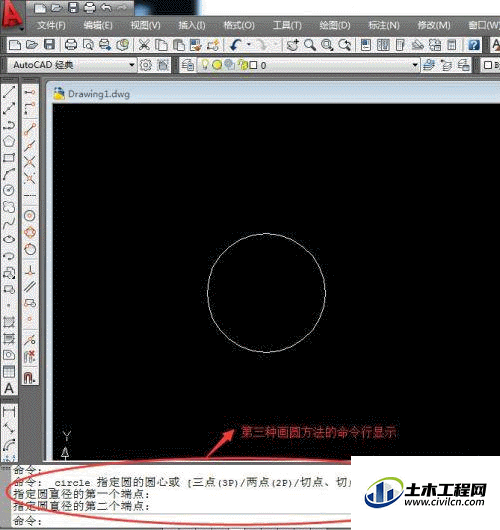Open Object Snap Settings magnet icon
The width and height of the screenshot is (500, 530).
30,377
